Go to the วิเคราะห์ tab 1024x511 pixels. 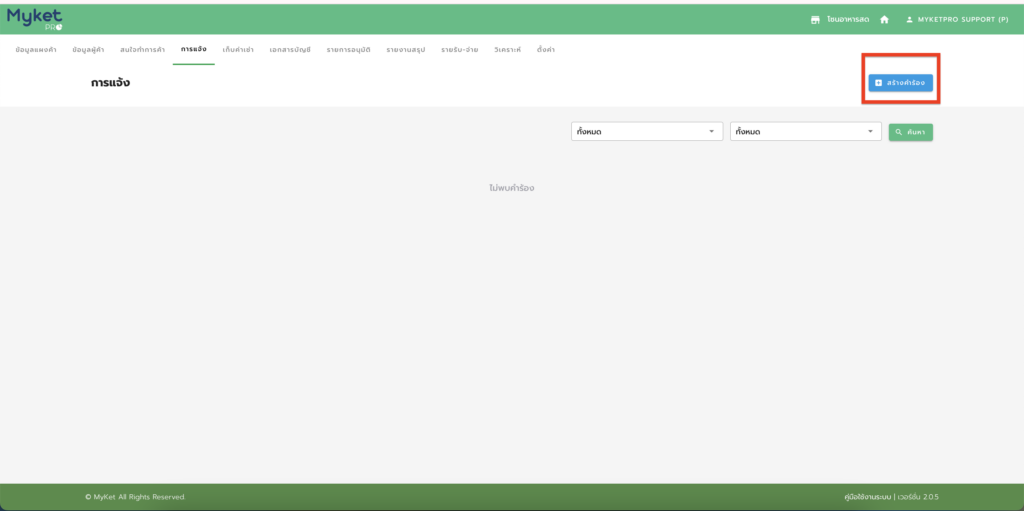(x=507, y=50)
